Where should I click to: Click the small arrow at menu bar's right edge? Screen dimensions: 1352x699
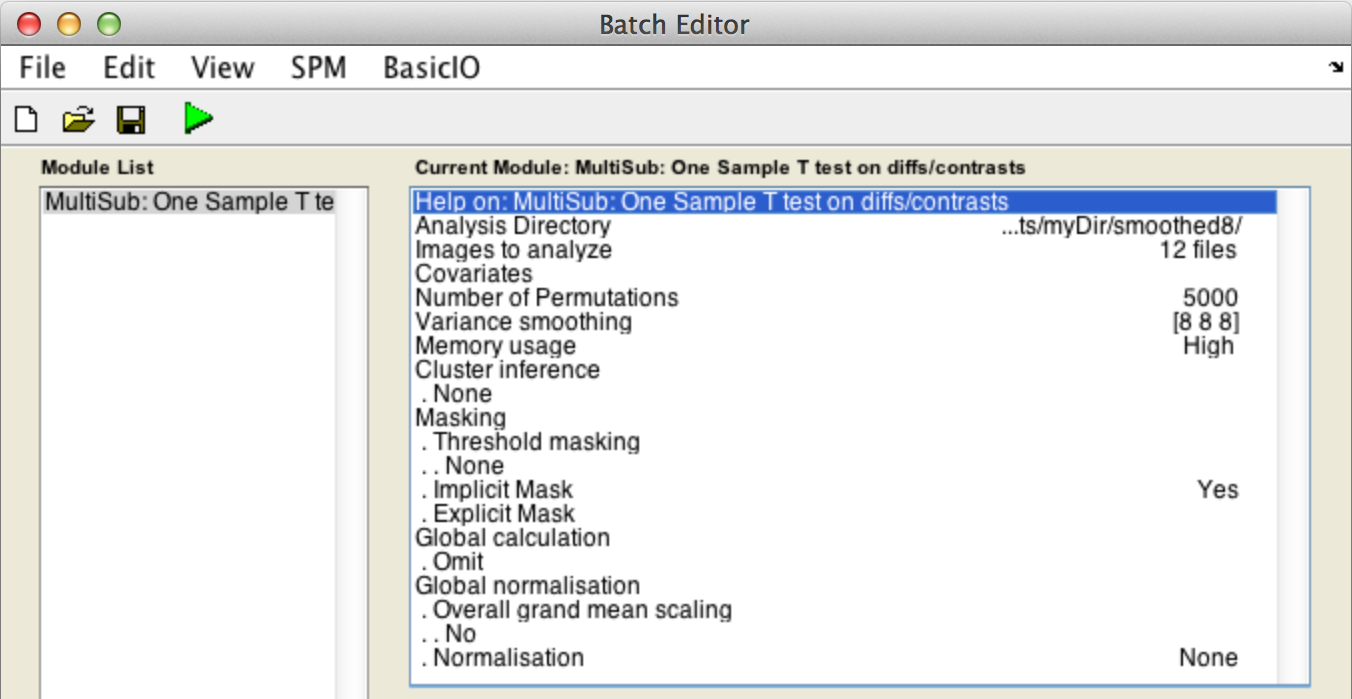(1336, 67)
